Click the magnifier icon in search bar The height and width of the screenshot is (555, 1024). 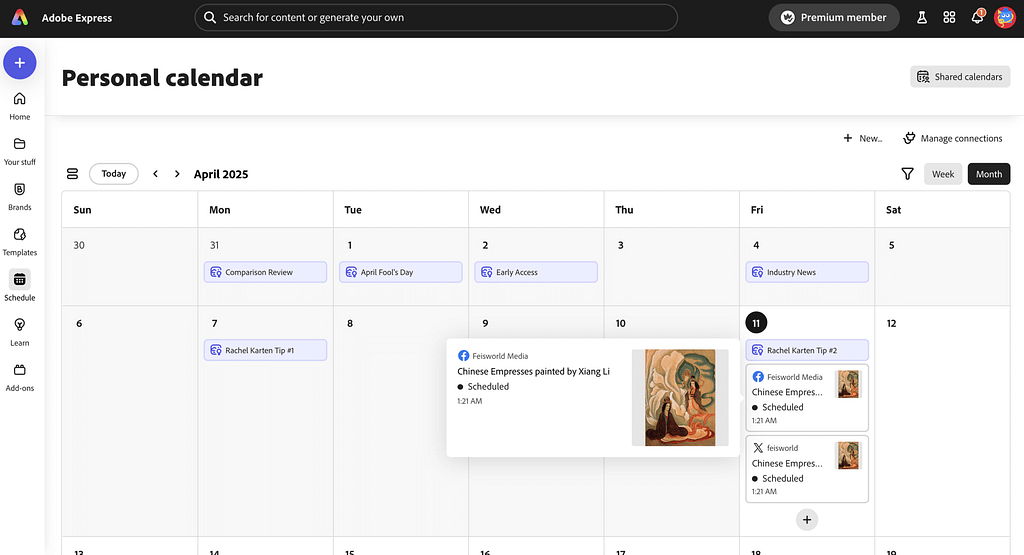210,18
